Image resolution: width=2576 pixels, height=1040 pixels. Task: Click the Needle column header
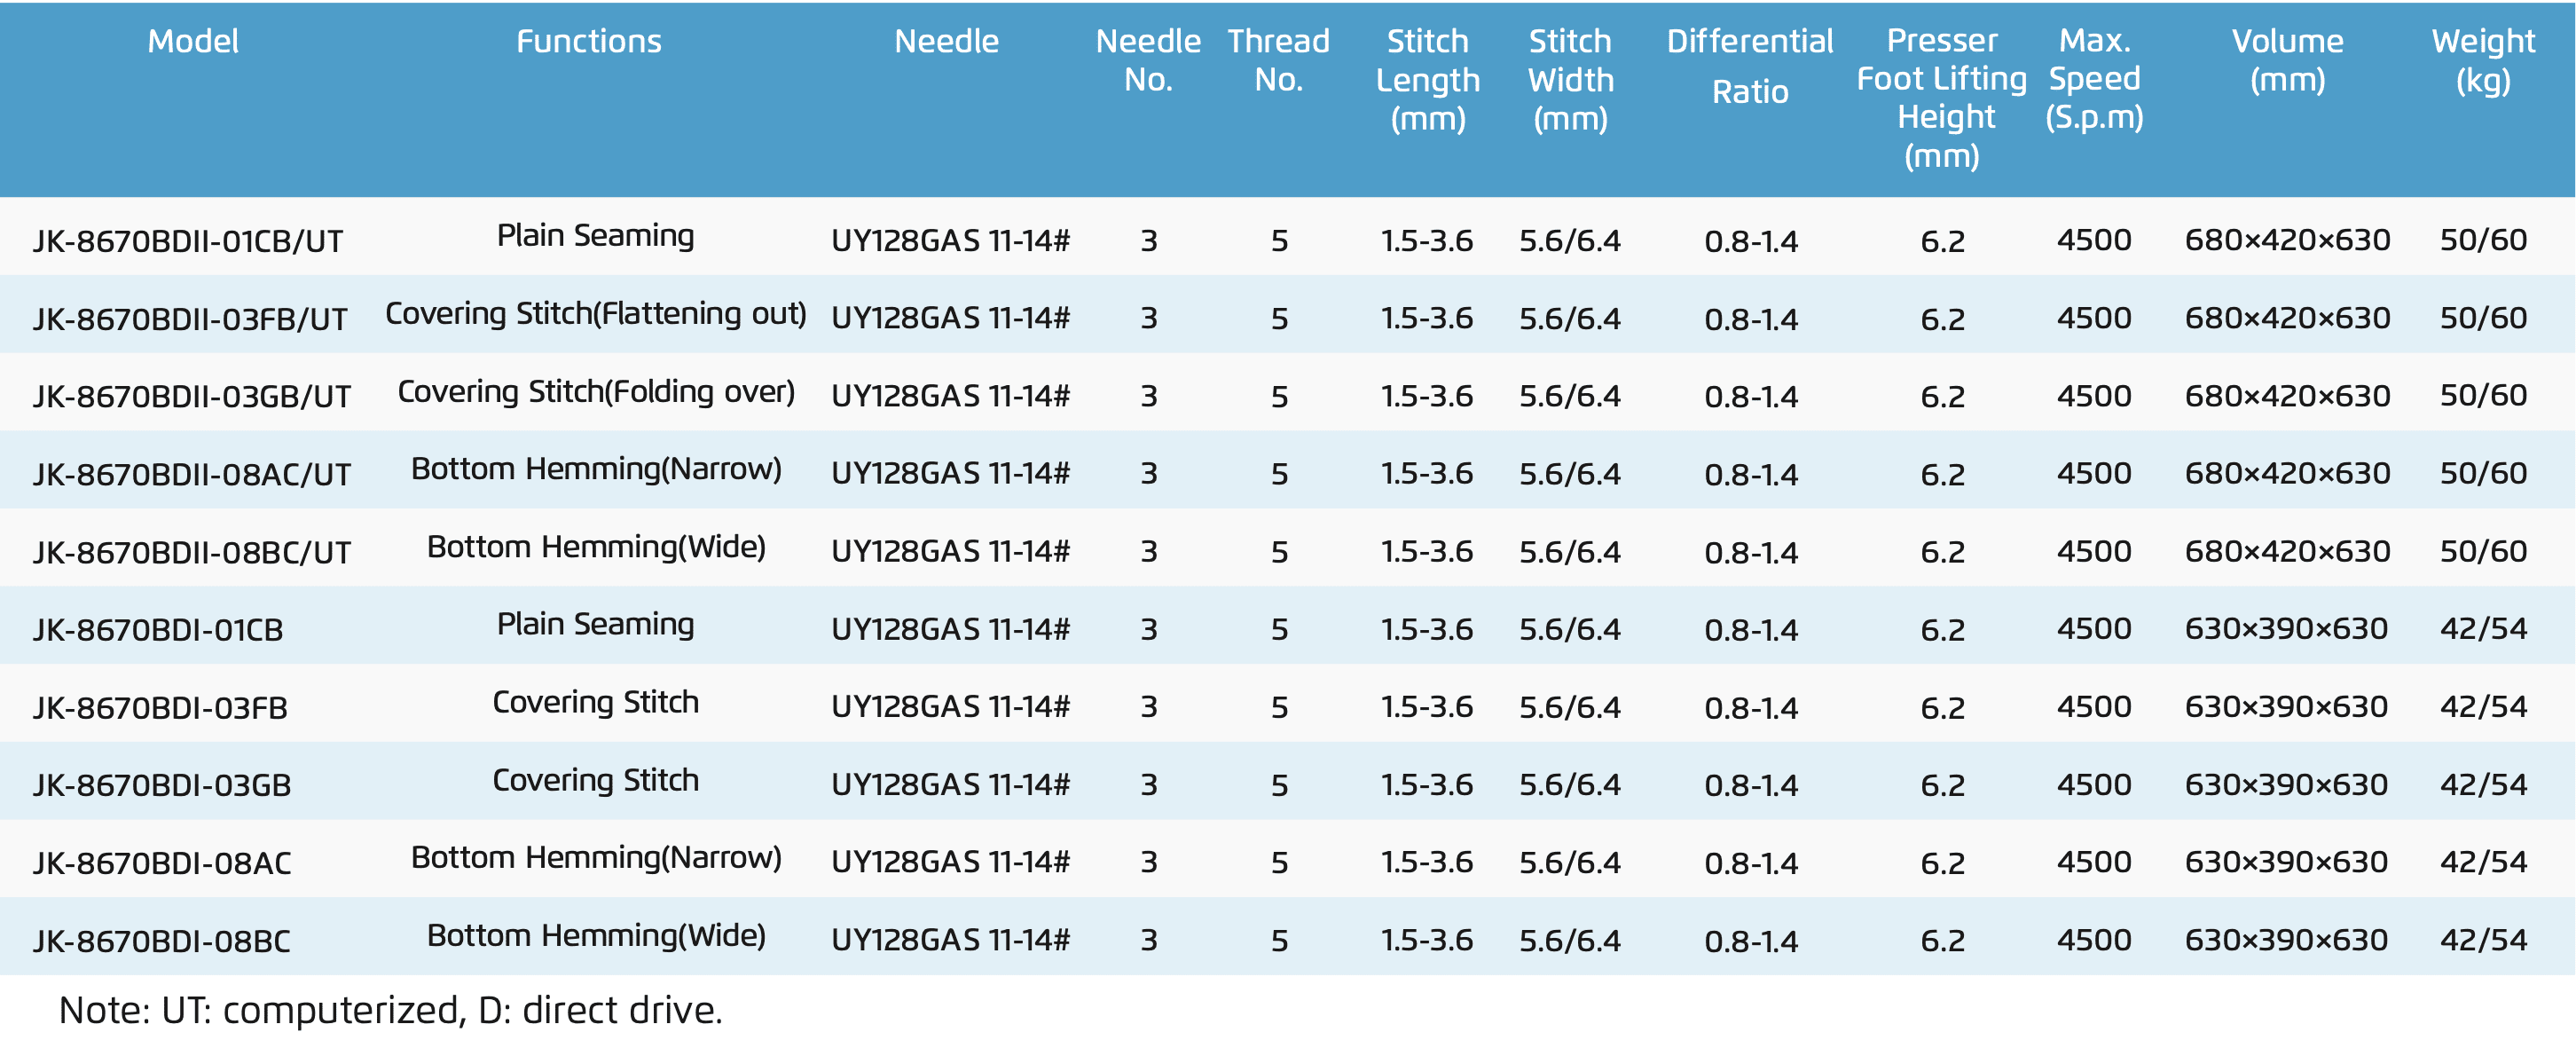tap(946, 41)
